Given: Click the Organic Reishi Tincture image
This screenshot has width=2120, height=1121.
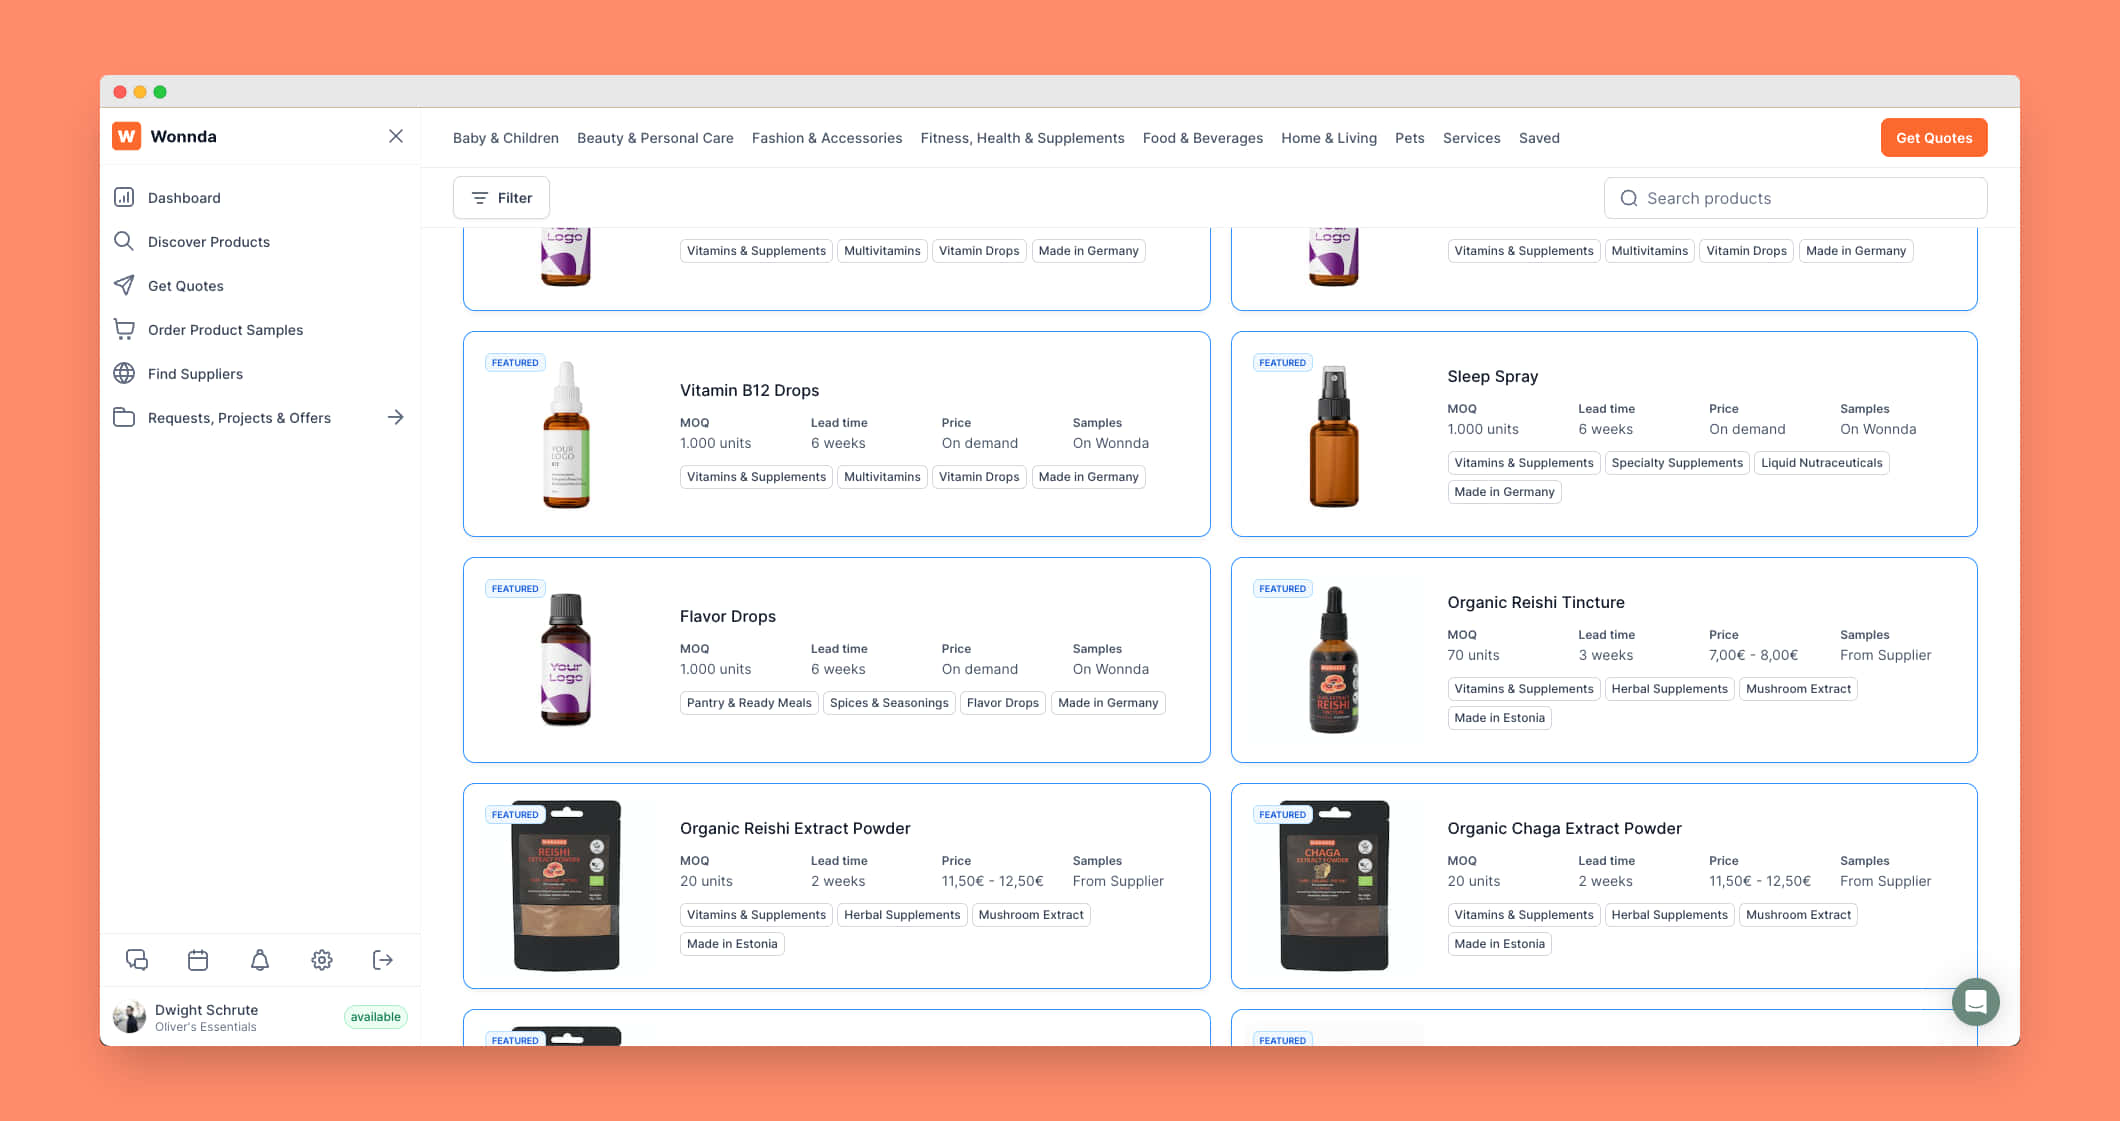Looking at the screenshot, I should (1334, 660).
